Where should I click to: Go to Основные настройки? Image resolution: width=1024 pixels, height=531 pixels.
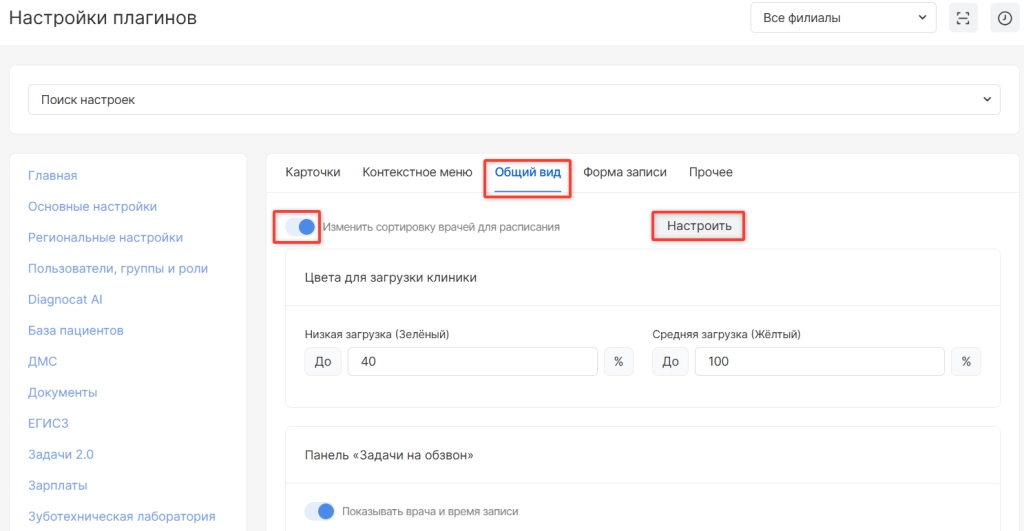[x=92, y=206]
